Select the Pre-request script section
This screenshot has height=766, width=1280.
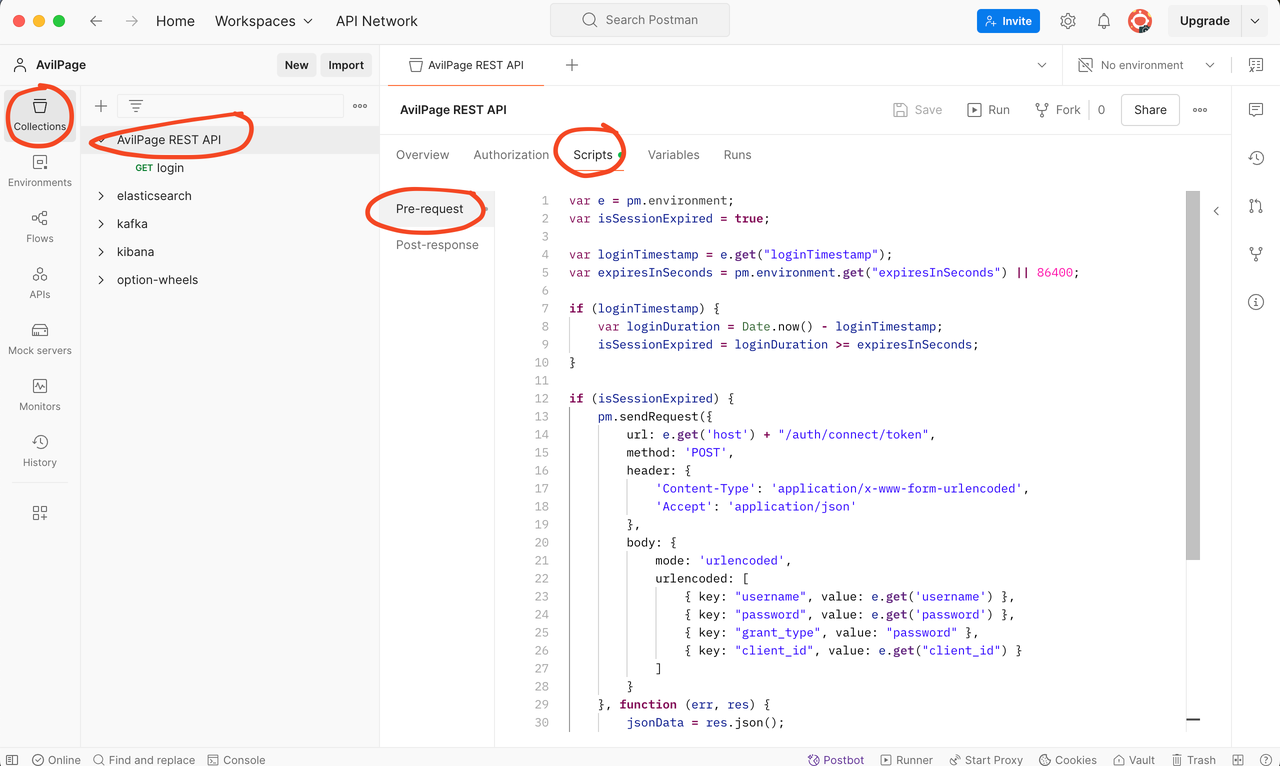[430, 209]
